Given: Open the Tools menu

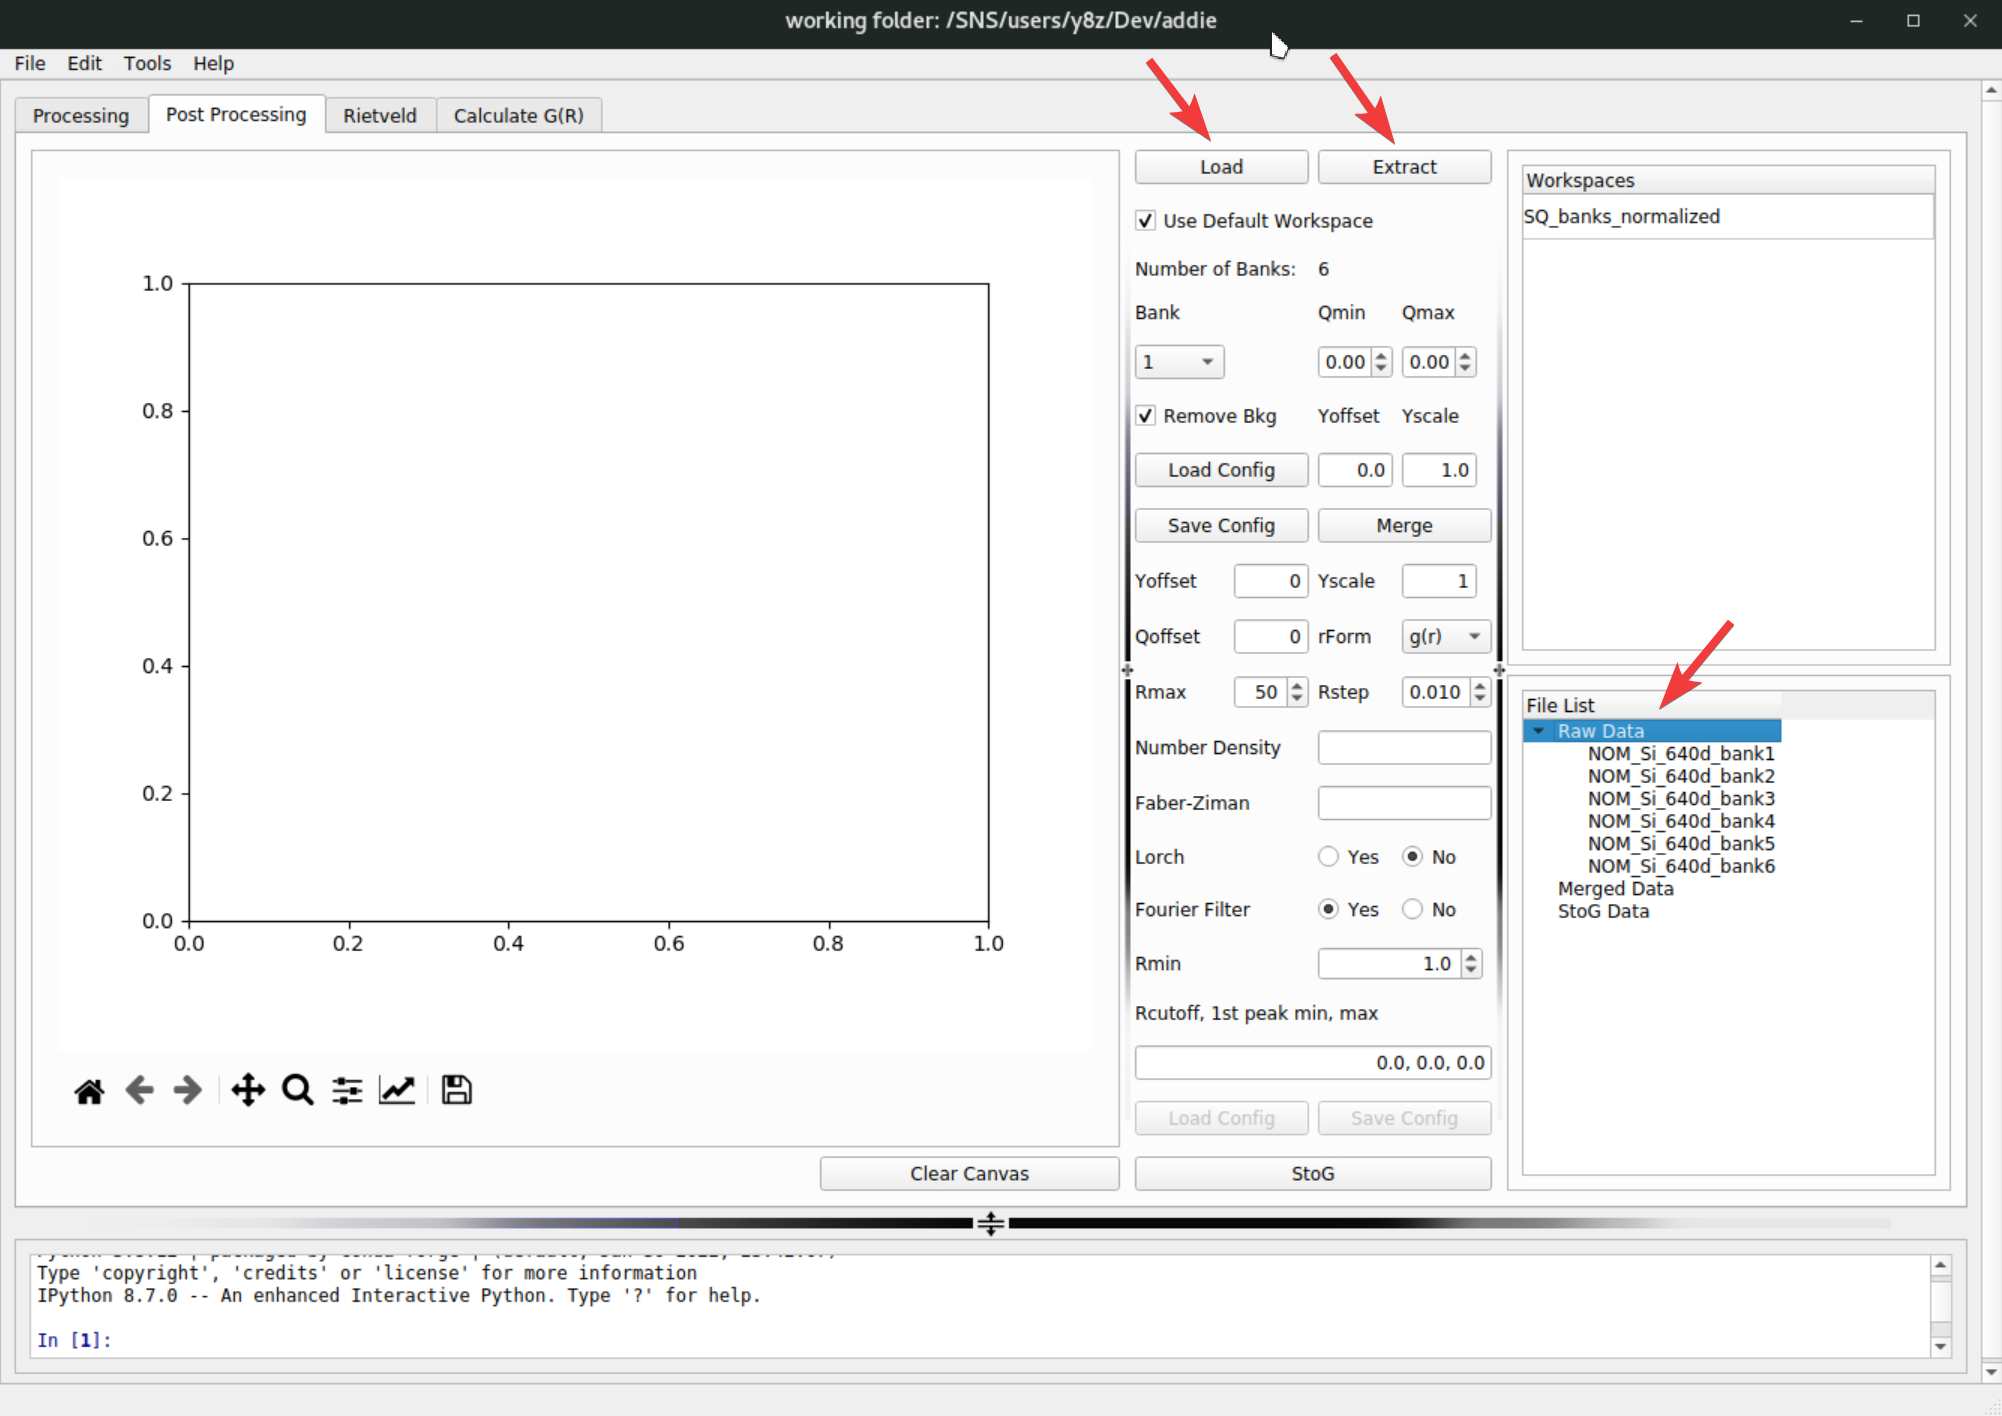Looking at the screenshot, I should (x=147, y=63).
